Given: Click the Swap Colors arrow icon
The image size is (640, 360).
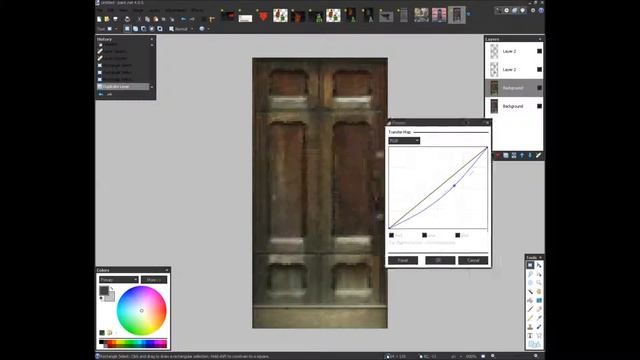Looking at the screenshot, I should 111,288.
